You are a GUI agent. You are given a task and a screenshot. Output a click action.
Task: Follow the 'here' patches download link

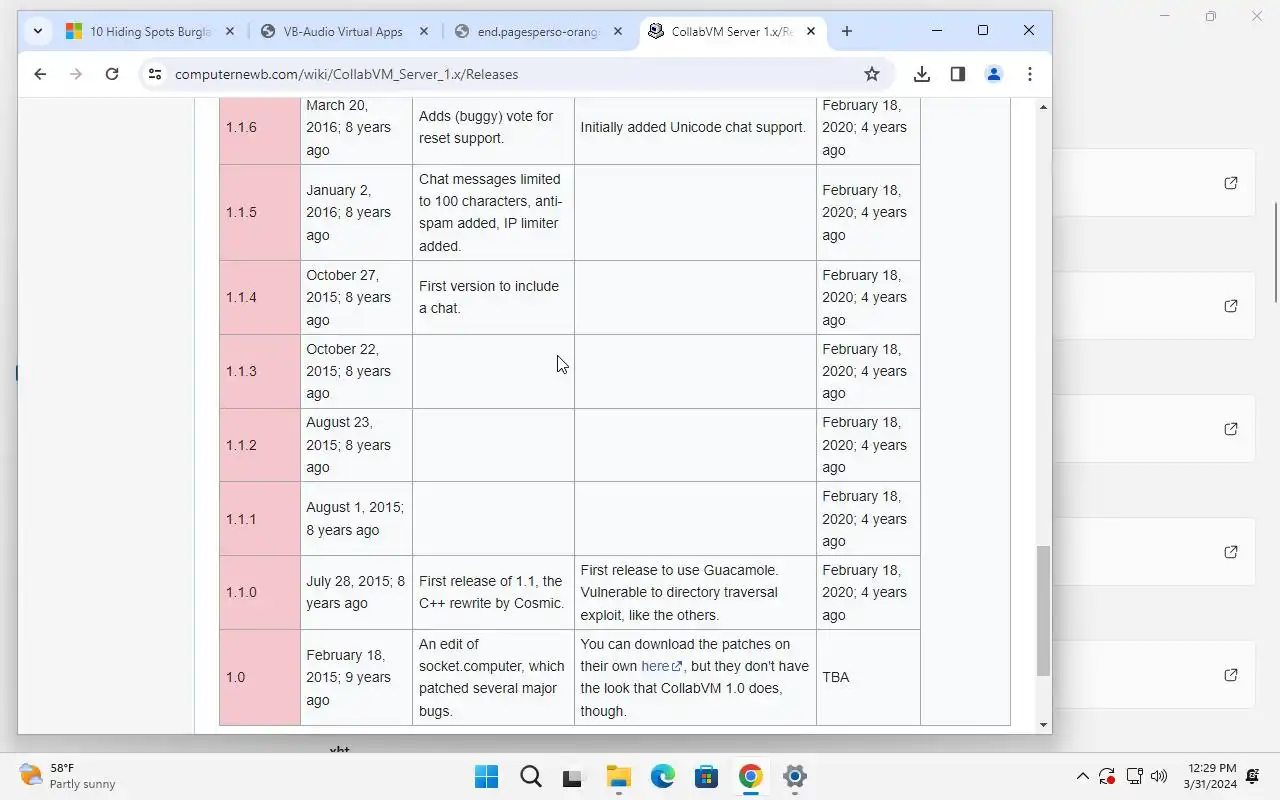(661, 666)
